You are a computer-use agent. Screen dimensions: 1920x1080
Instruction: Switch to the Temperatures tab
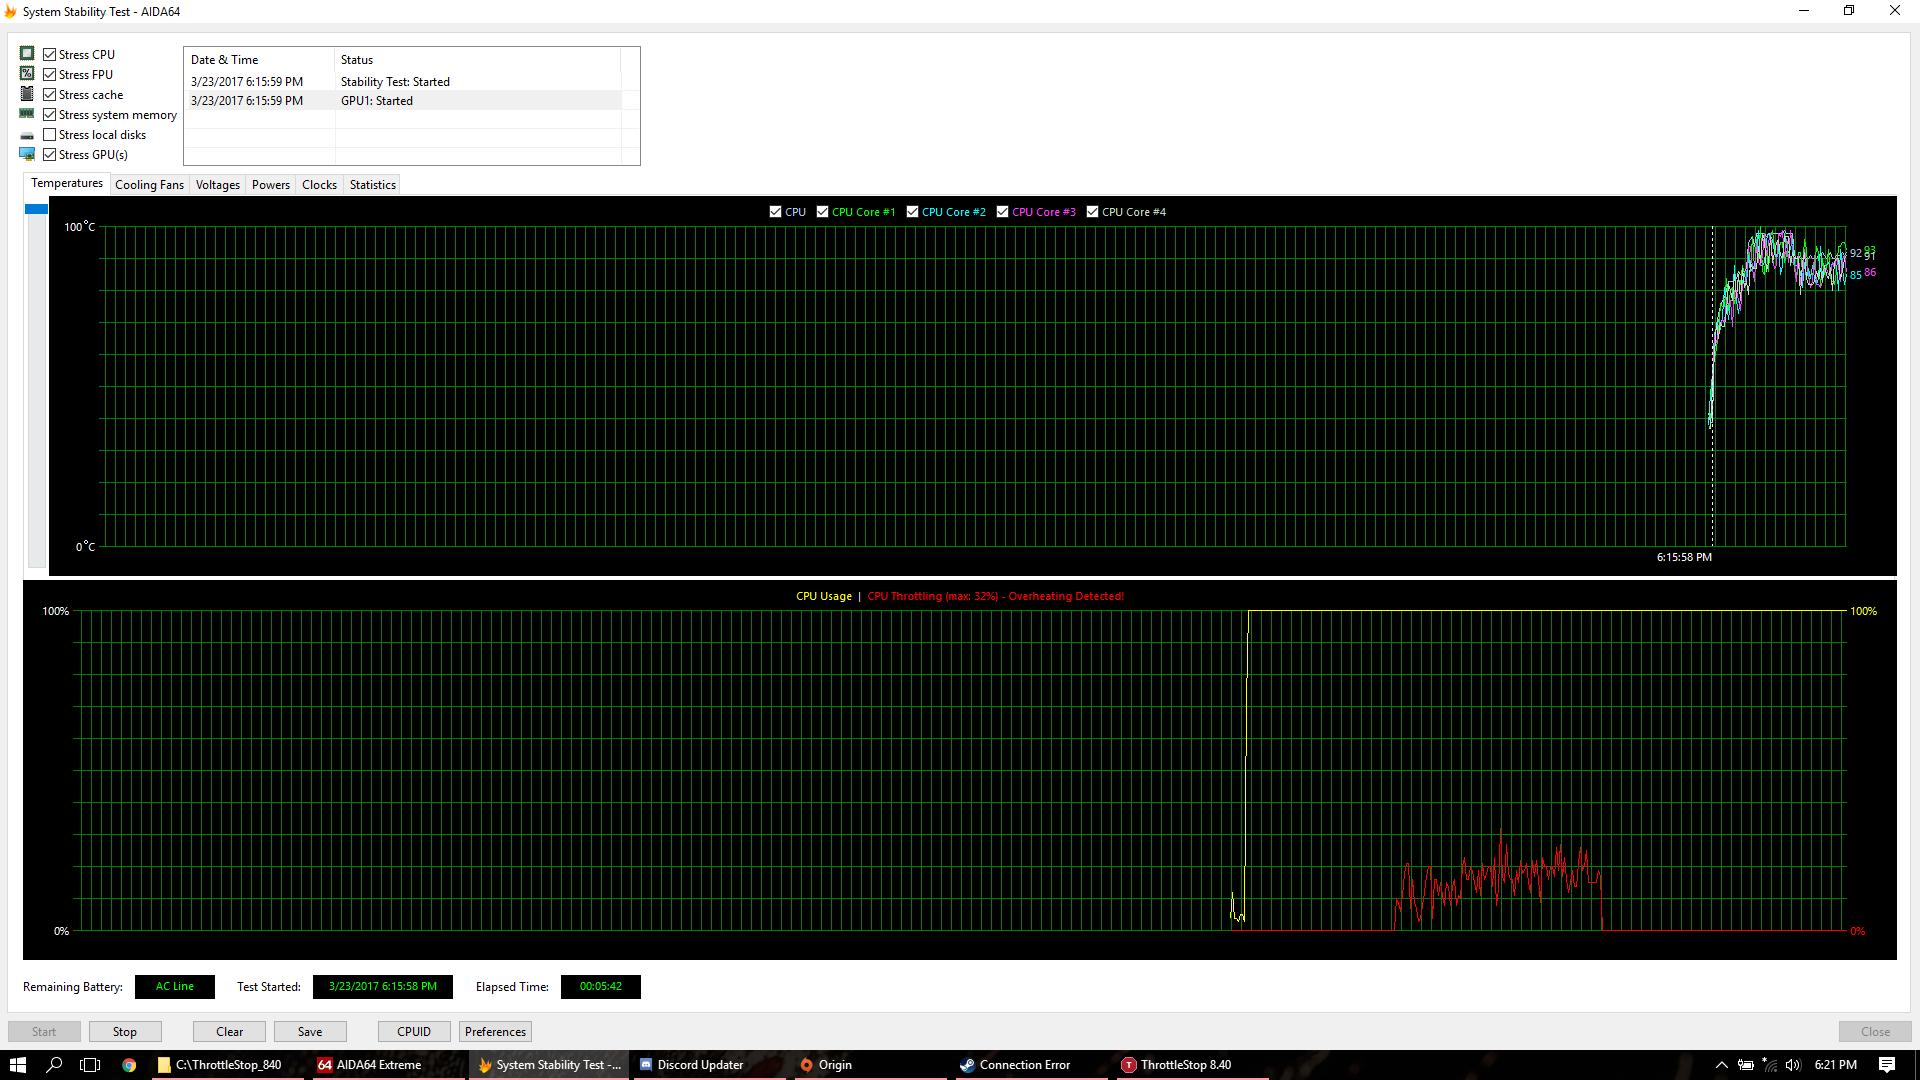[x=67, y=183]
